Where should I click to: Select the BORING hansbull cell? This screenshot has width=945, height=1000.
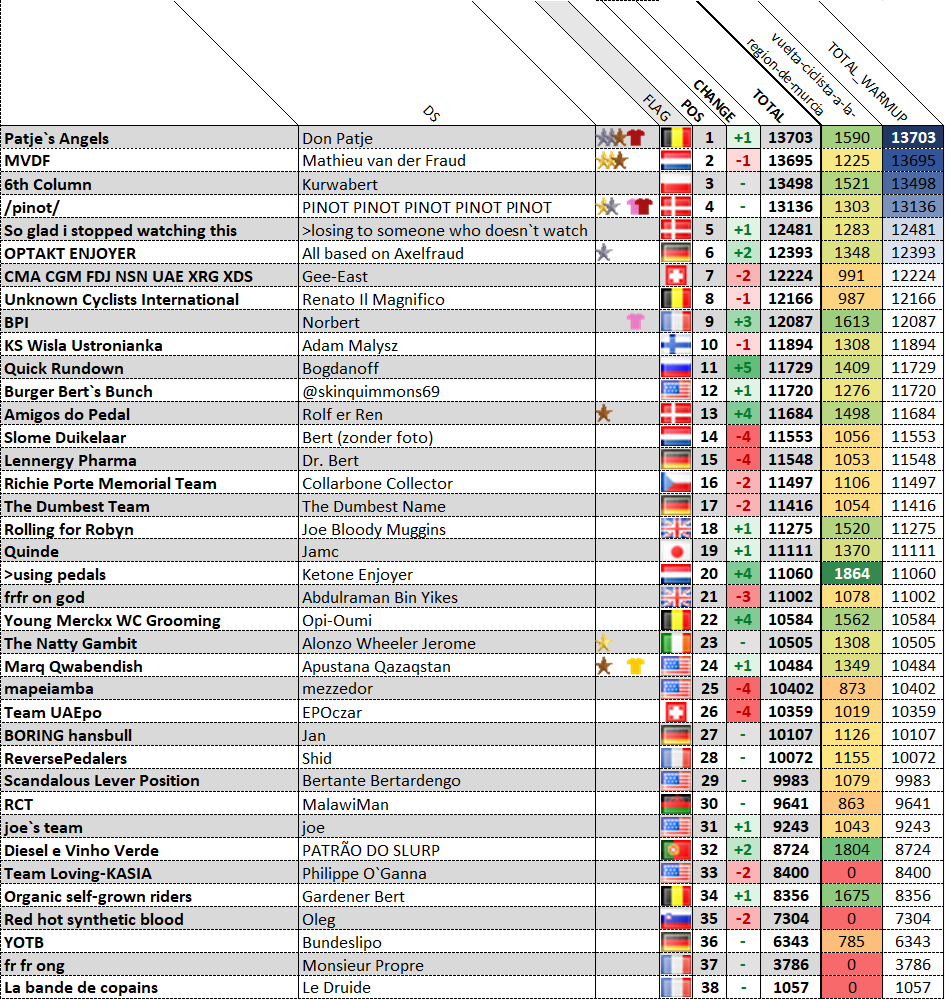point(149,735)
